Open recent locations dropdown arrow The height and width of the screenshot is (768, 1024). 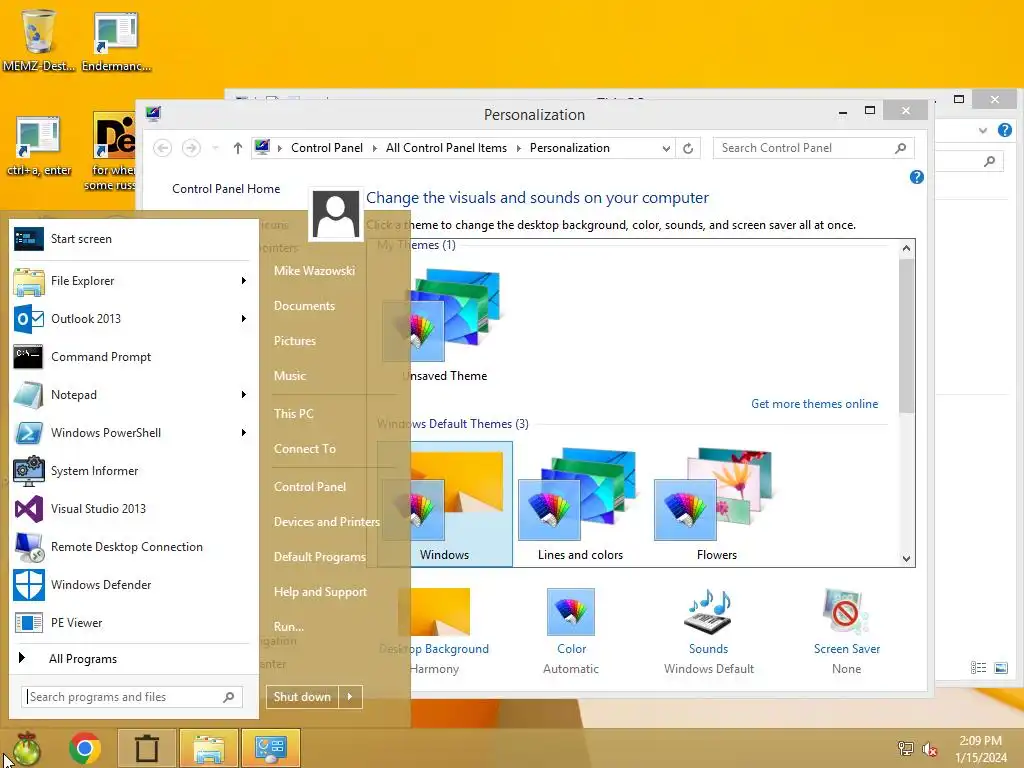[x=215, y=148]
